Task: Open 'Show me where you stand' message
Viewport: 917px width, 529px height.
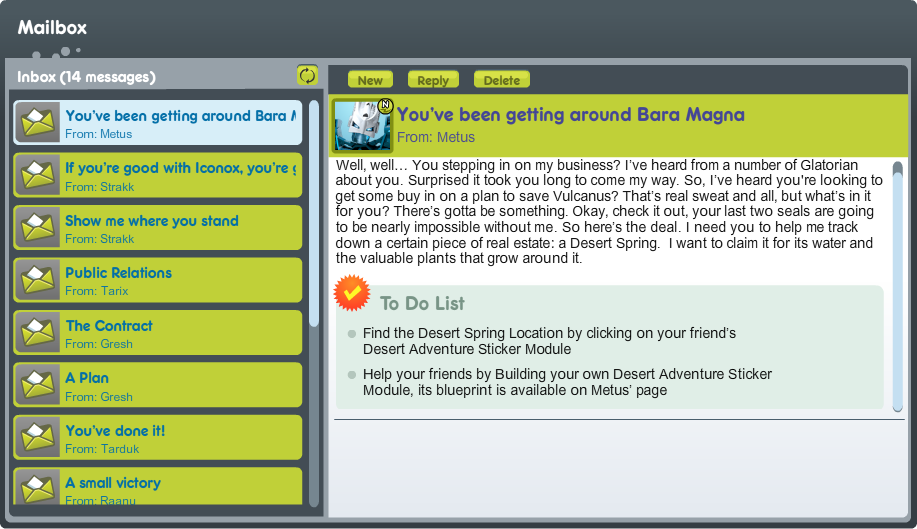Action: coord(158,227)
